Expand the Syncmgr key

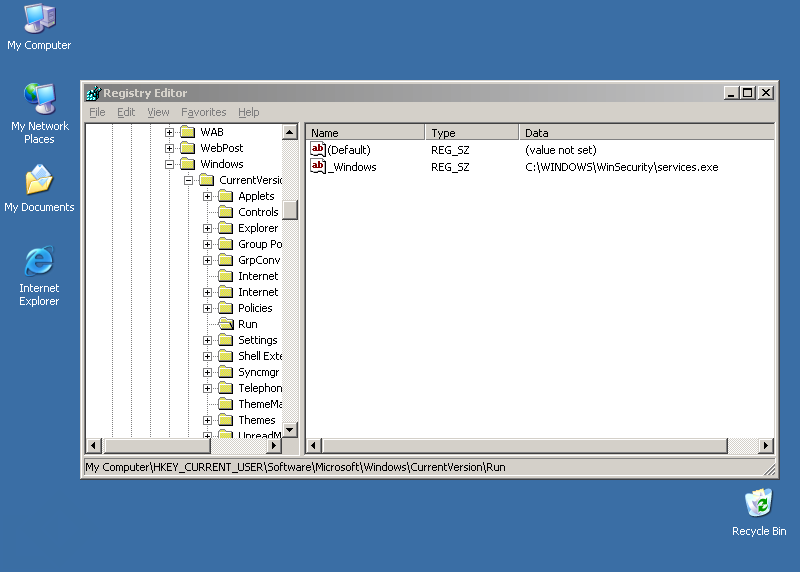tap(207, 372)
